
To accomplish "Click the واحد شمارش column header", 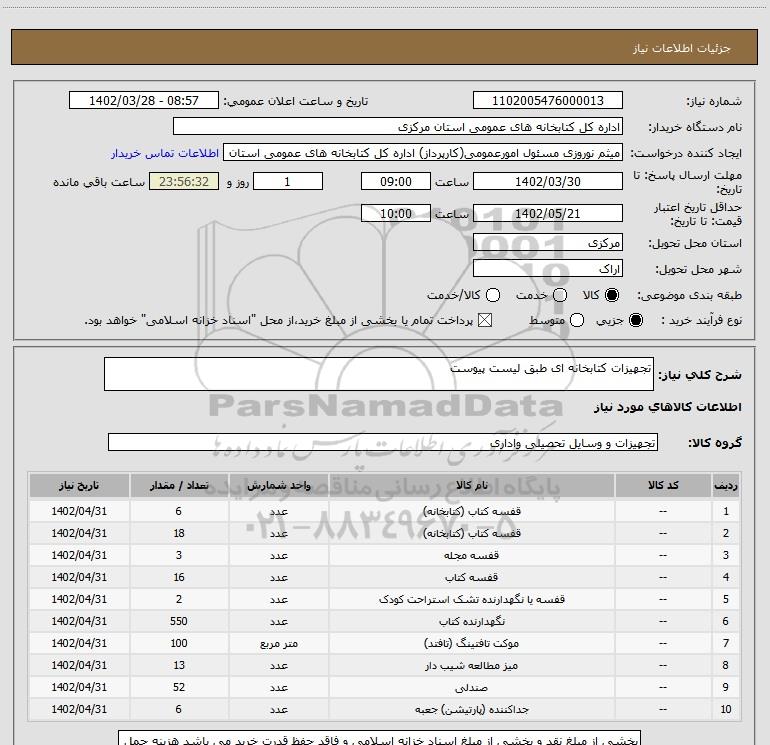I will pos(278,486).
